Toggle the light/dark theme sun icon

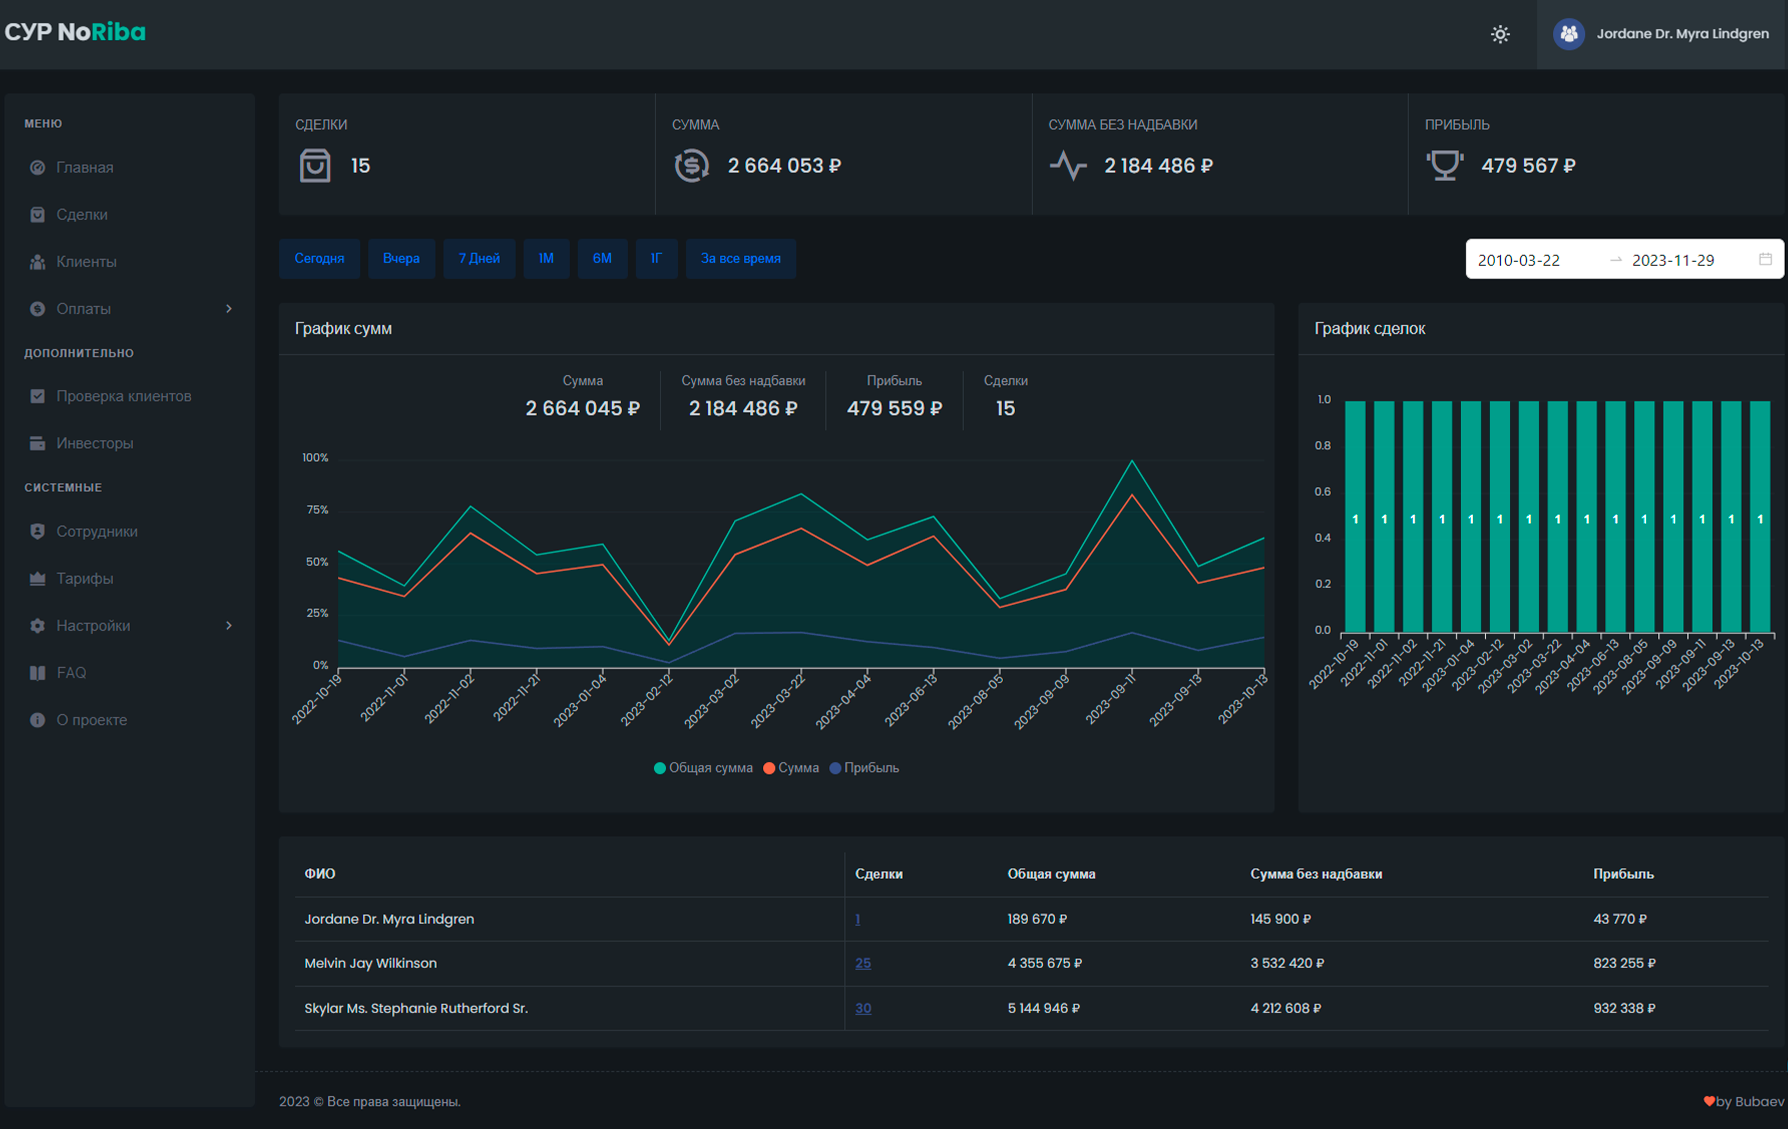pos(1500,34)
